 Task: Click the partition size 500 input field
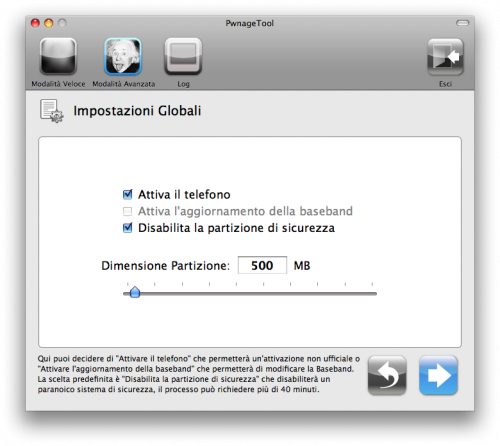pos(262,265)
